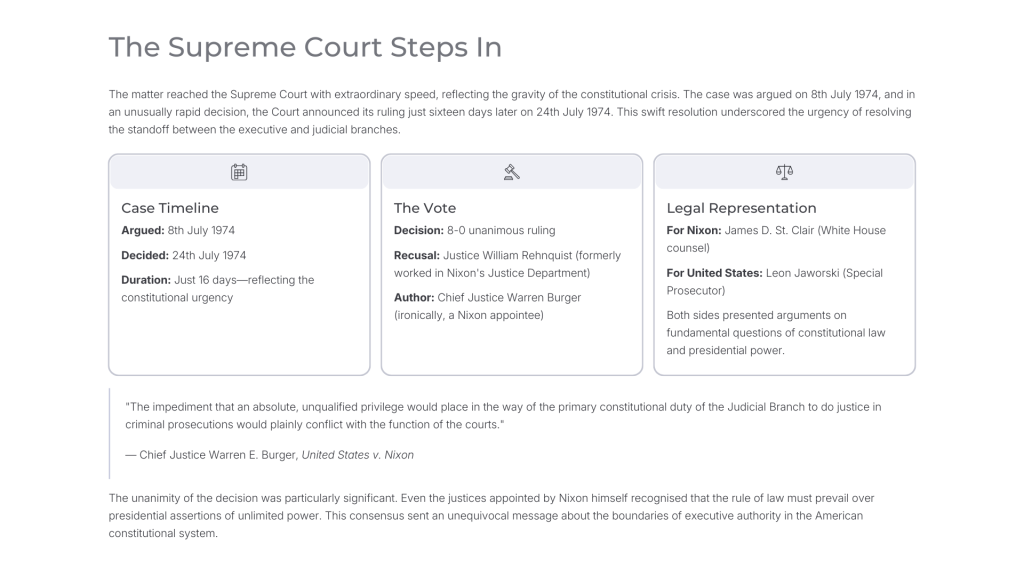Click the closing paragraph about unanimity
The image size is (1024, 576).
(491, 516)
